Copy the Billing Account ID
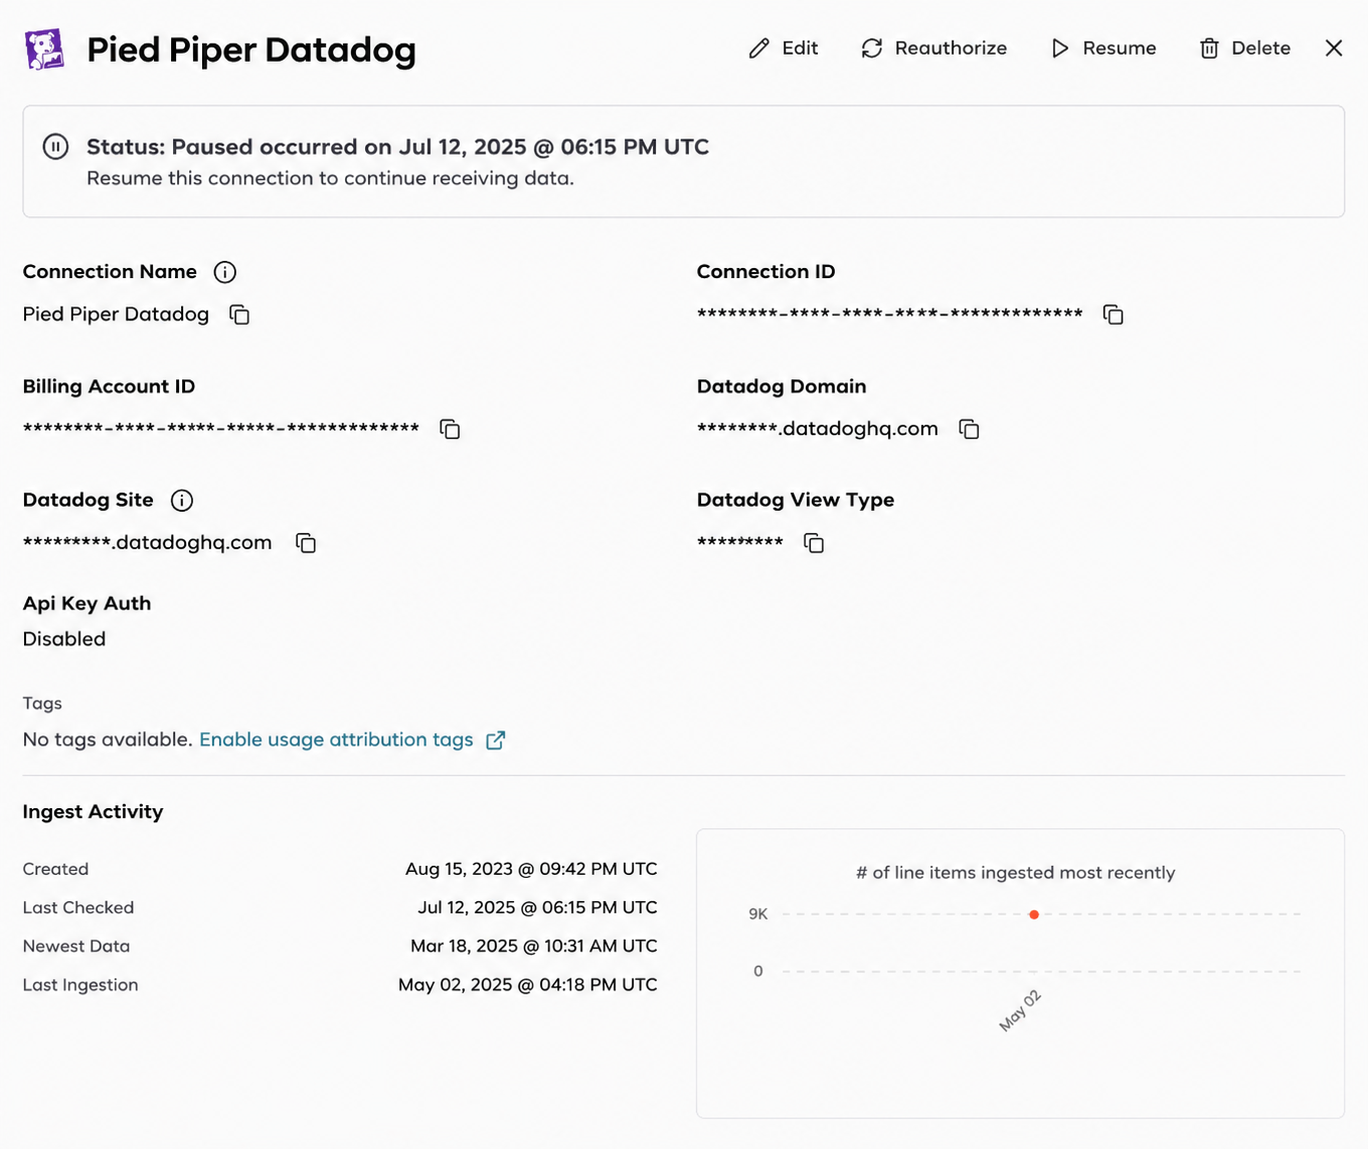The image size is (1368, 1149). (x=450, y=429)
